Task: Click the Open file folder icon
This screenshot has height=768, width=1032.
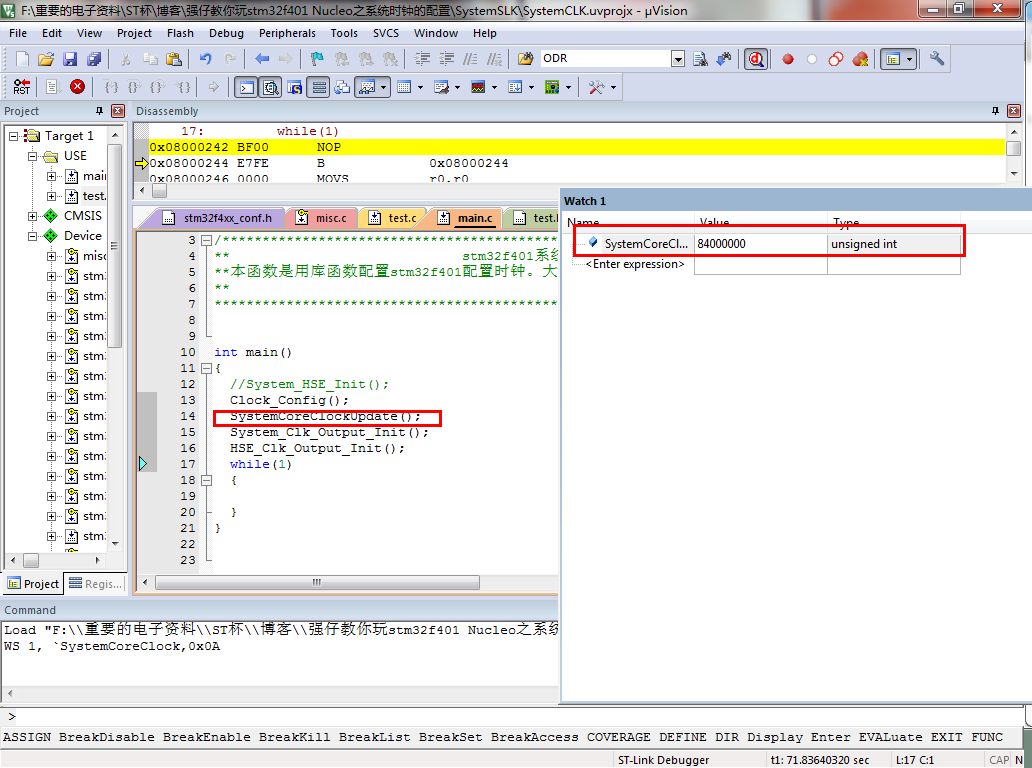Action: coord(45,59)
